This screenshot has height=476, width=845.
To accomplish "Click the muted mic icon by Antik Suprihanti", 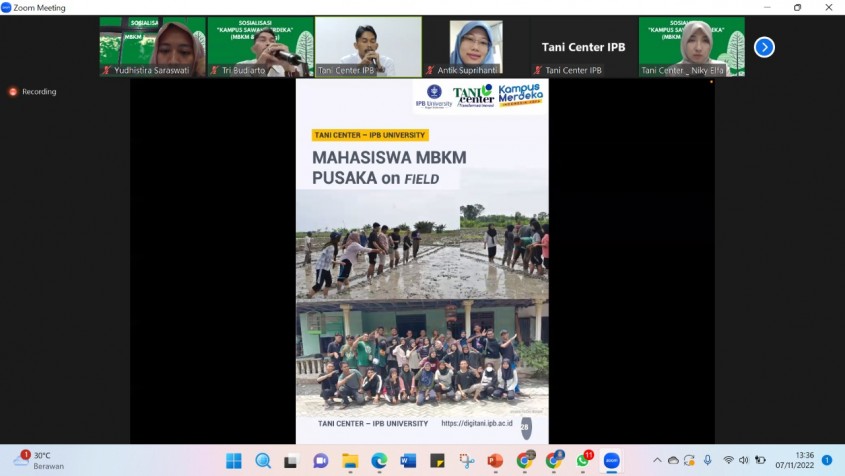I will 430,70.
